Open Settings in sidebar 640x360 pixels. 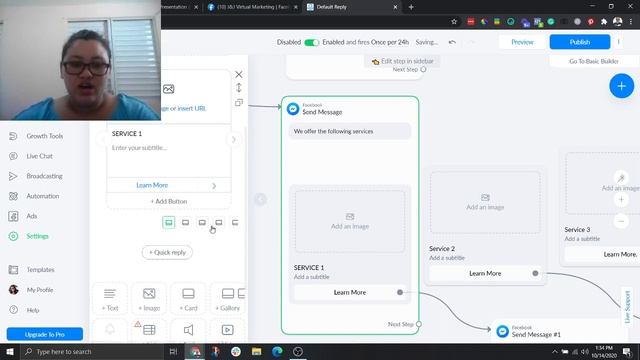pyautogui.click(x=37, y=236)
